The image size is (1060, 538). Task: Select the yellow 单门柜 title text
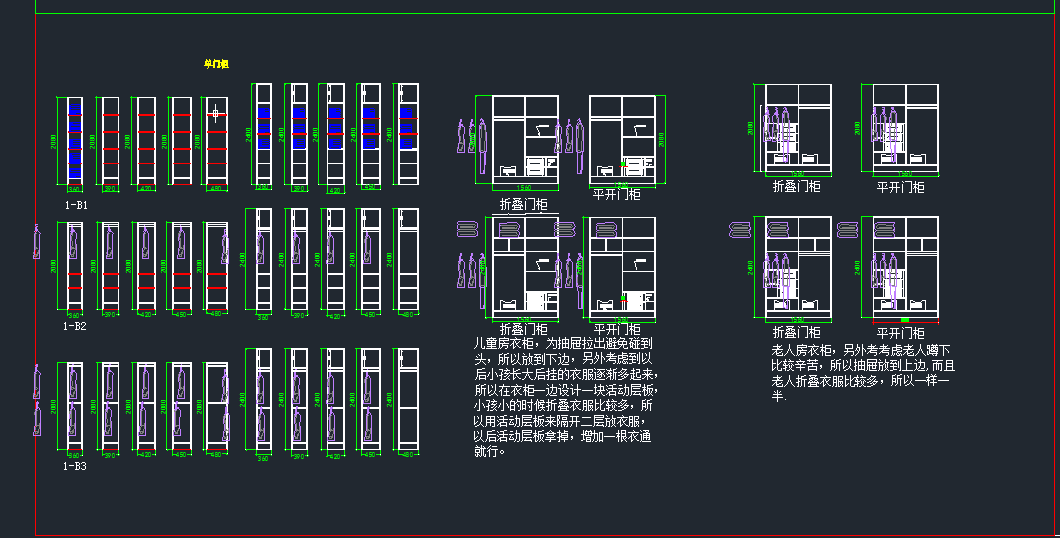216,64
